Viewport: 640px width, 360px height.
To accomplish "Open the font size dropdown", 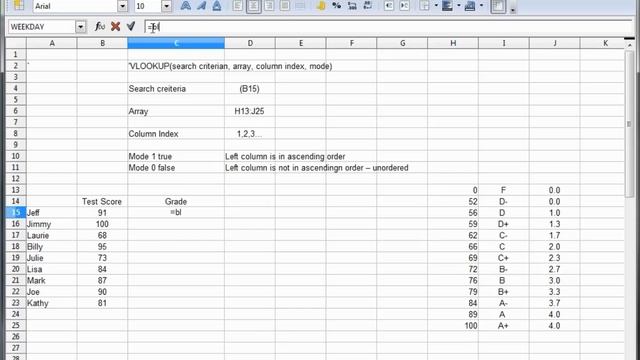I will click(166, 6).
